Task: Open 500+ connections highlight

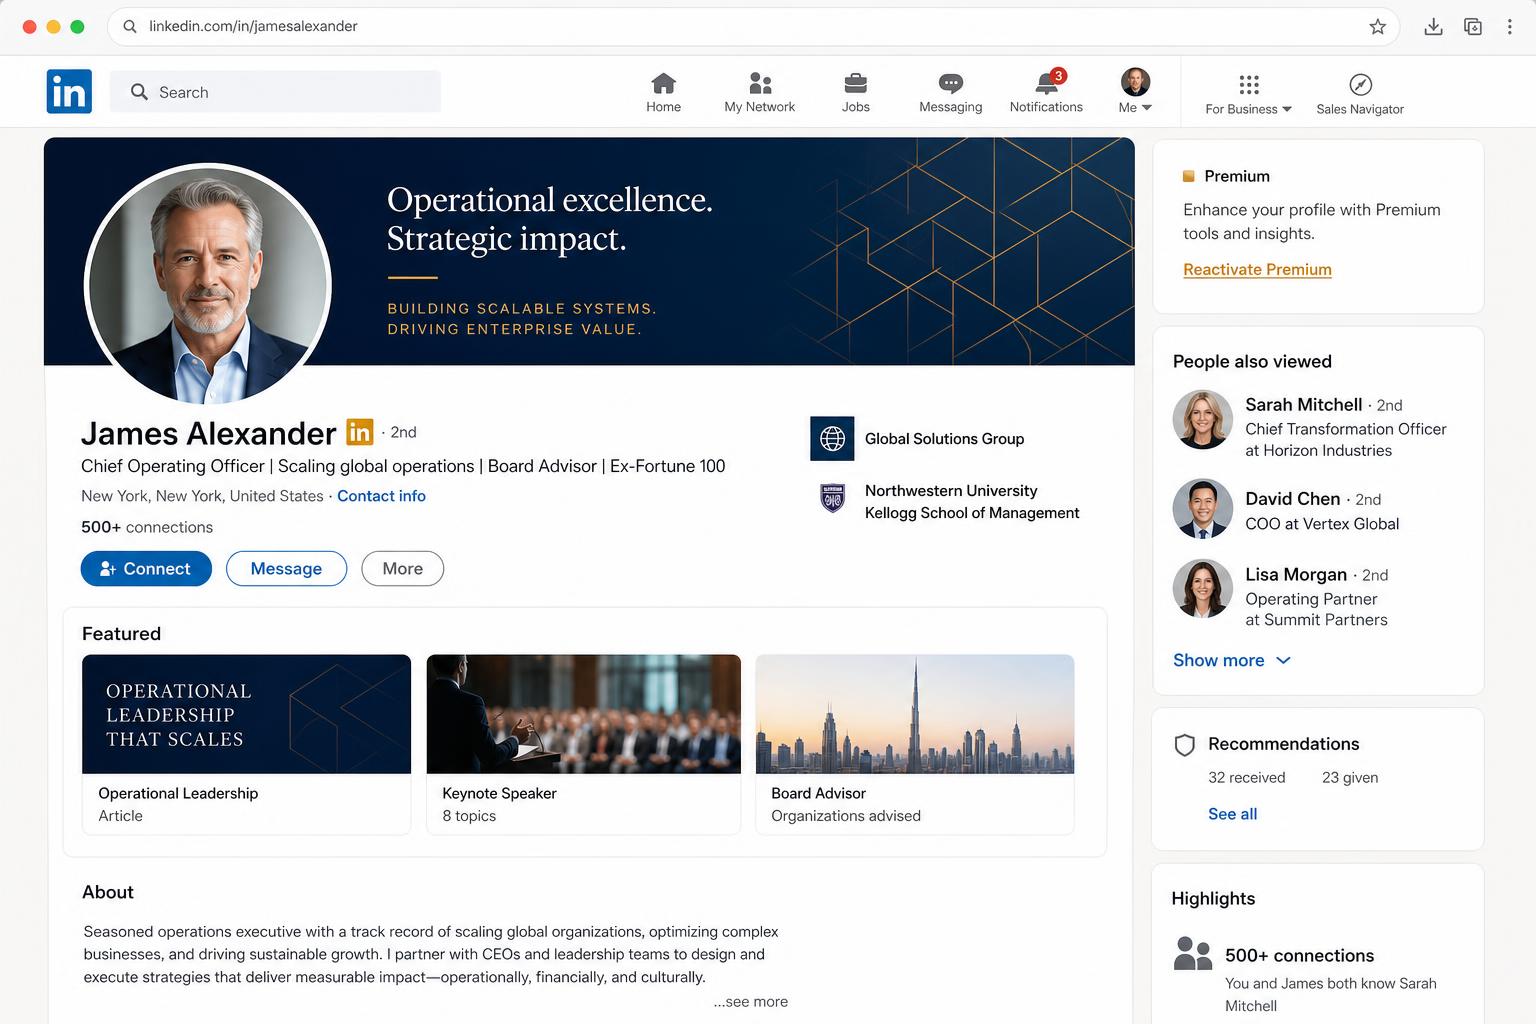Action: point(1299,955)
